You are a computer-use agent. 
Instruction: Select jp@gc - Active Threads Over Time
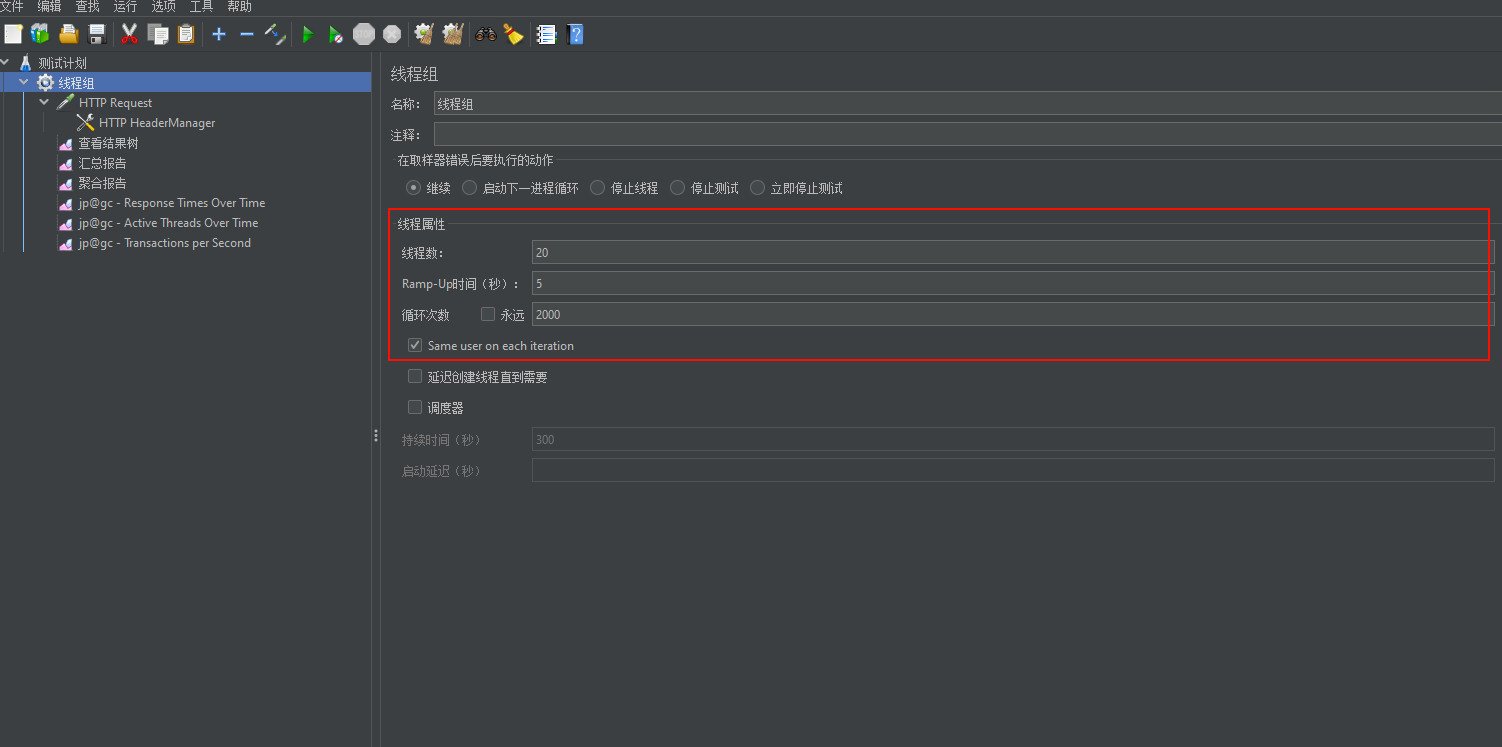pos(168,223)
